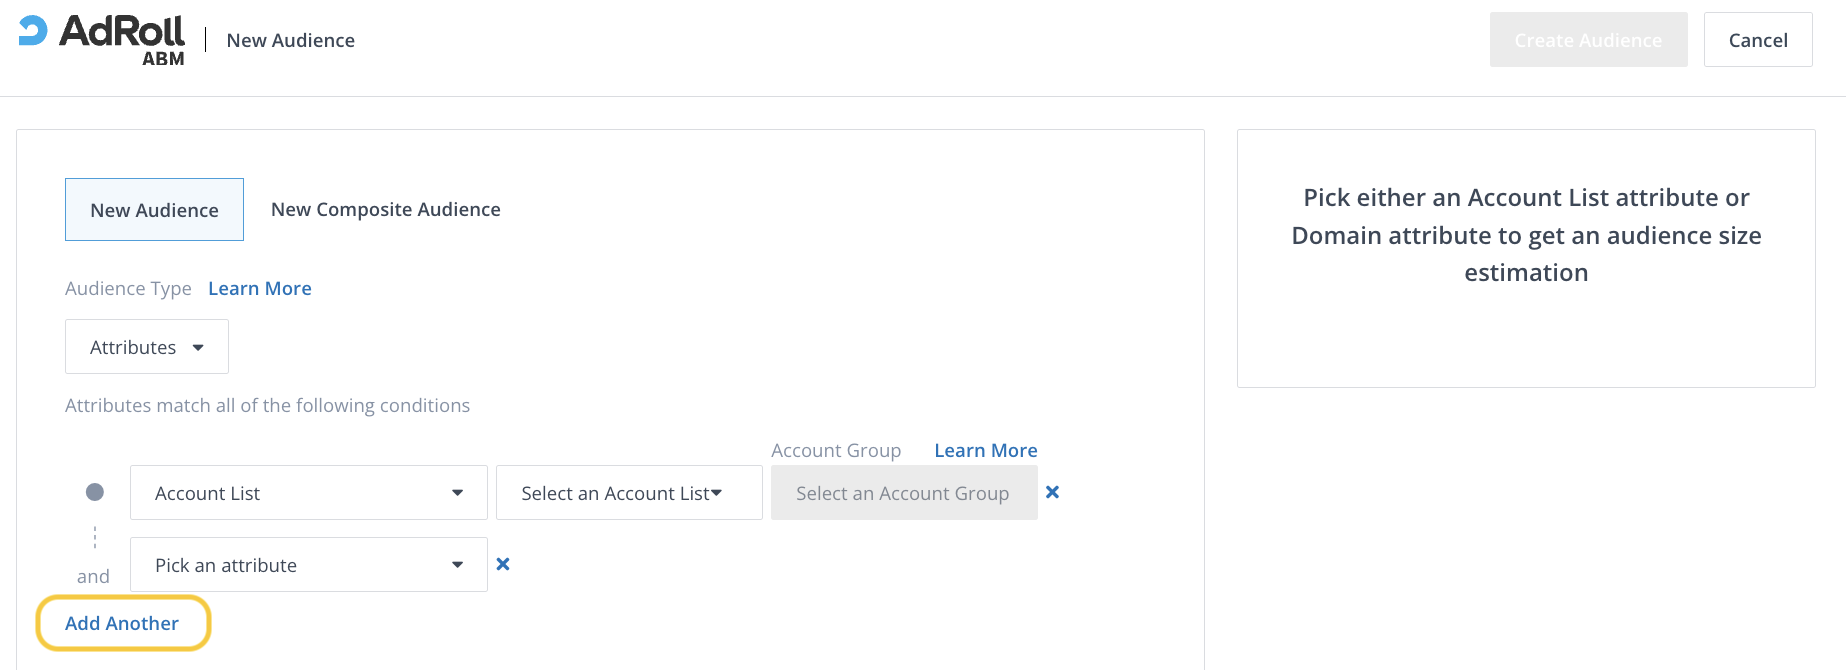Remove the Account List condition row

pos(1052,492)
